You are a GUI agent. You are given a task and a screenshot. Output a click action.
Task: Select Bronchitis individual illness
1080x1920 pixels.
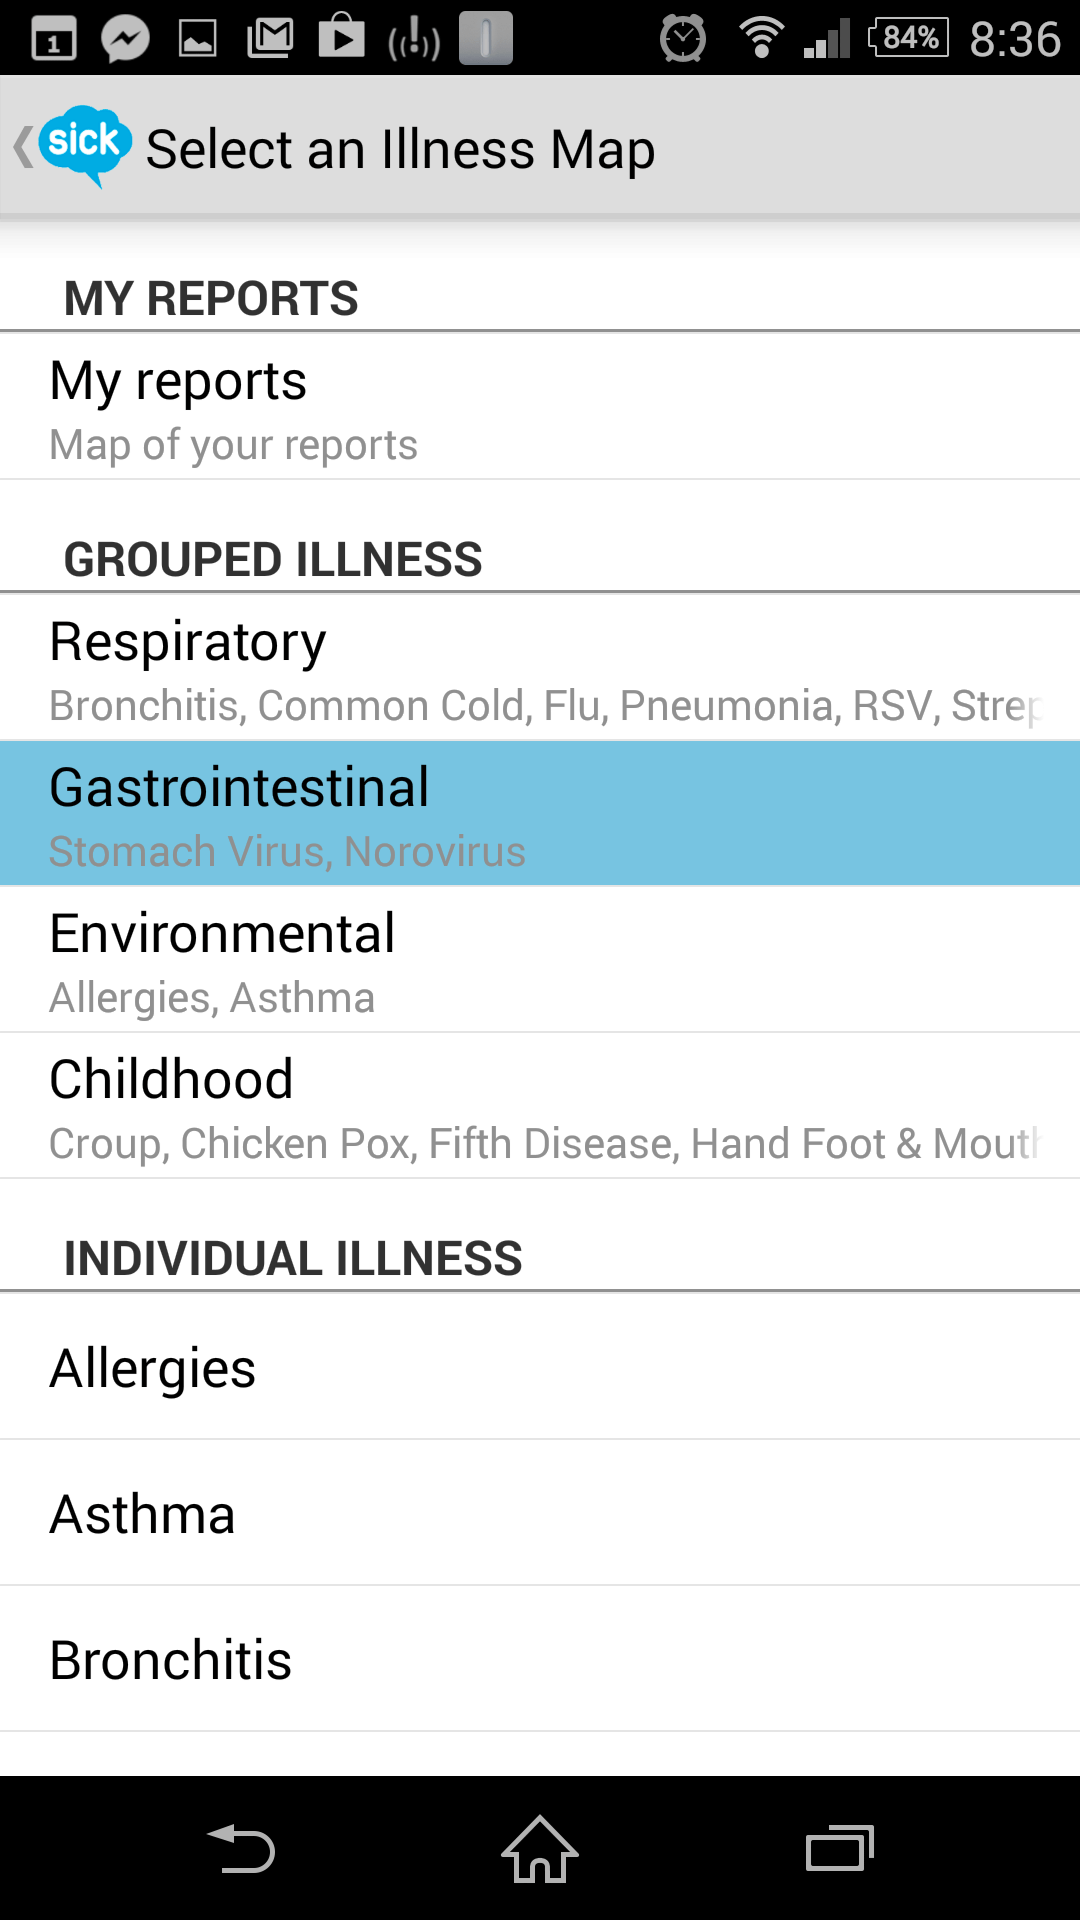pyautogui.click(x=540, y=1659)
